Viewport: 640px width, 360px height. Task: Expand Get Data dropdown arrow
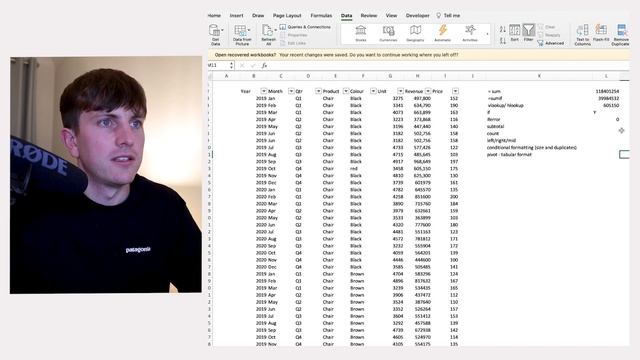[222, 30]
